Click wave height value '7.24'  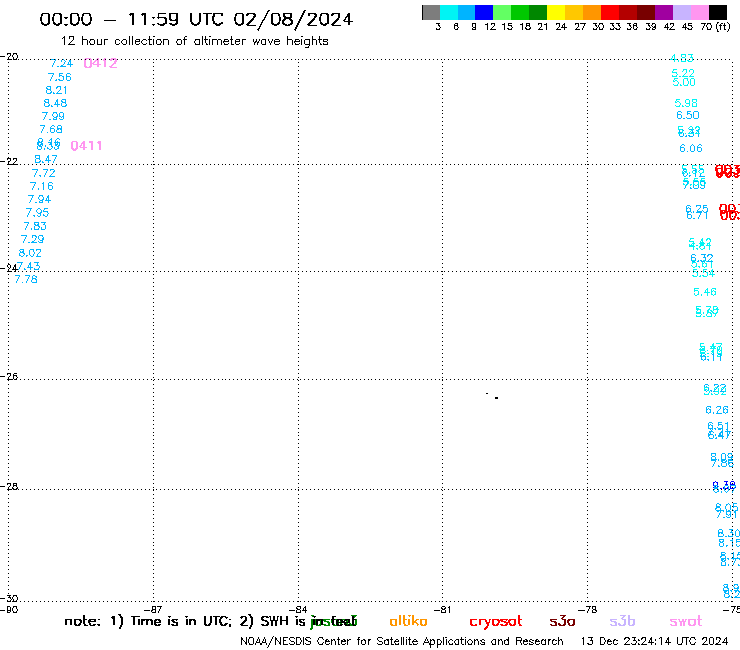(x=61, y=63)
